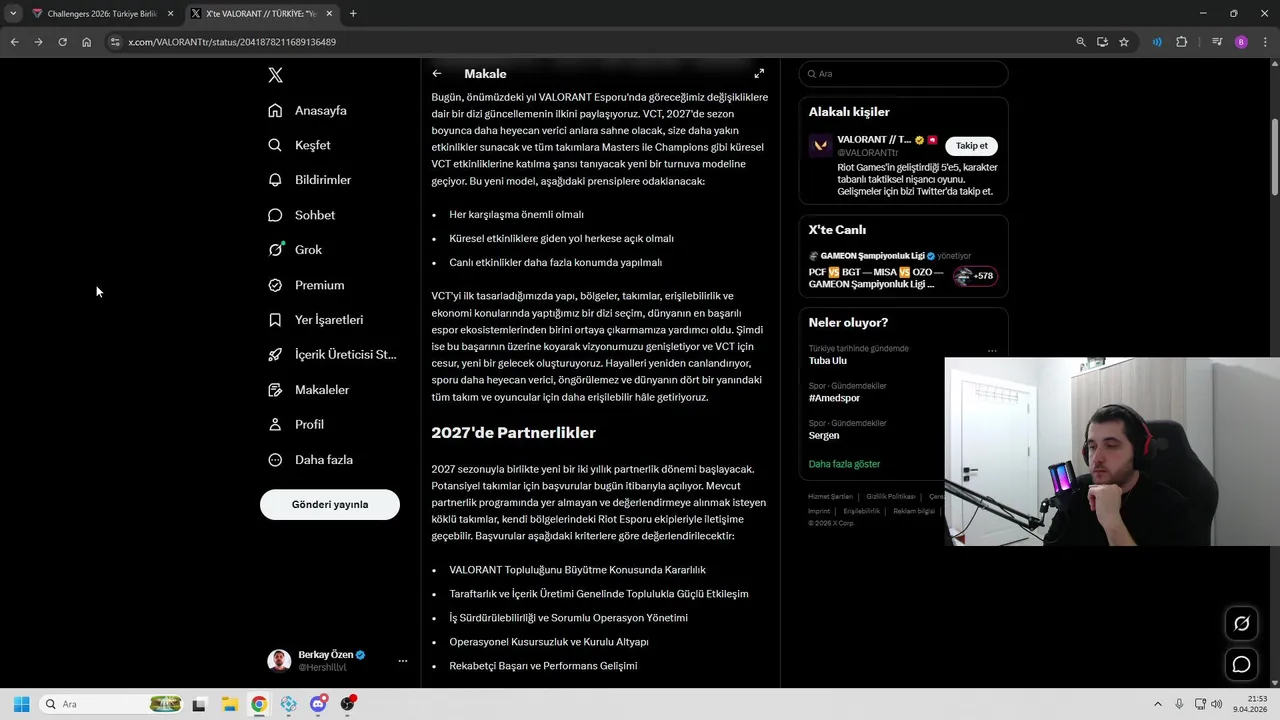
Task: Click the Keşfet magnifier icon
Action: pyautogui.click(x=275, y=145)
